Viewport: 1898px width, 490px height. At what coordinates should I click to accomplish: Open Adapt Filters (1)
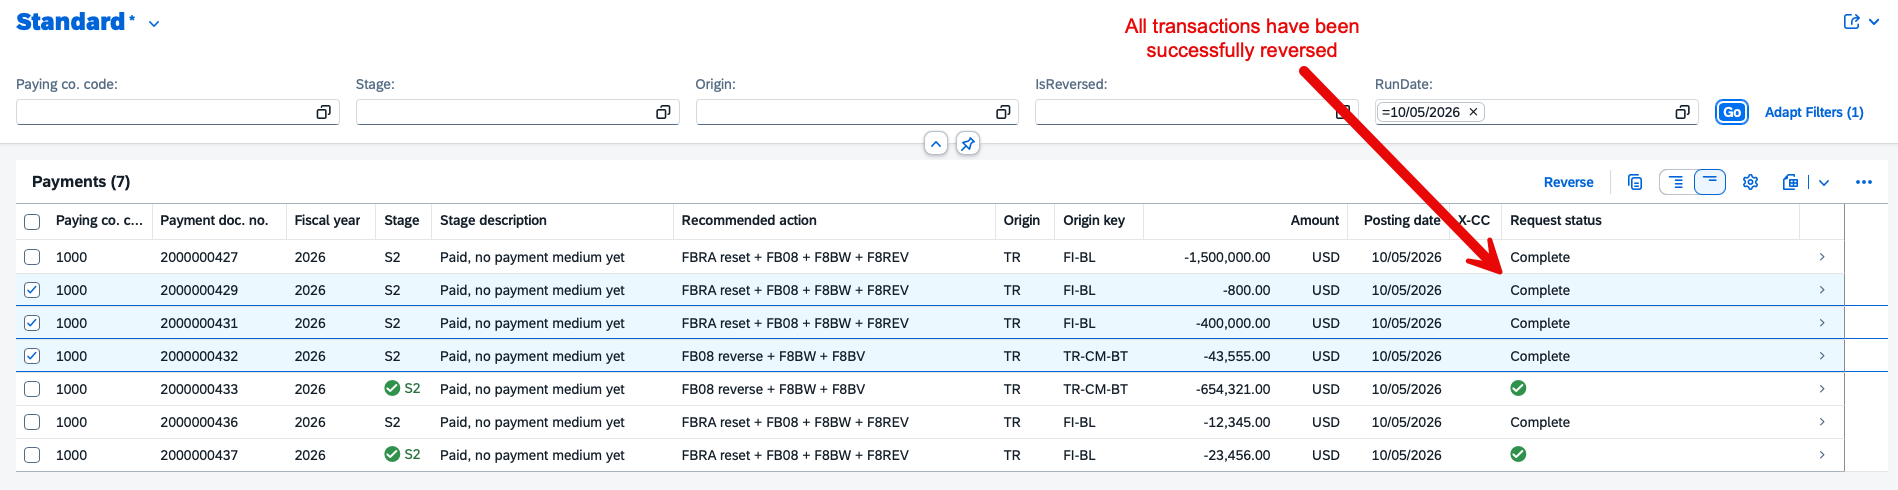coord(1814,112)
